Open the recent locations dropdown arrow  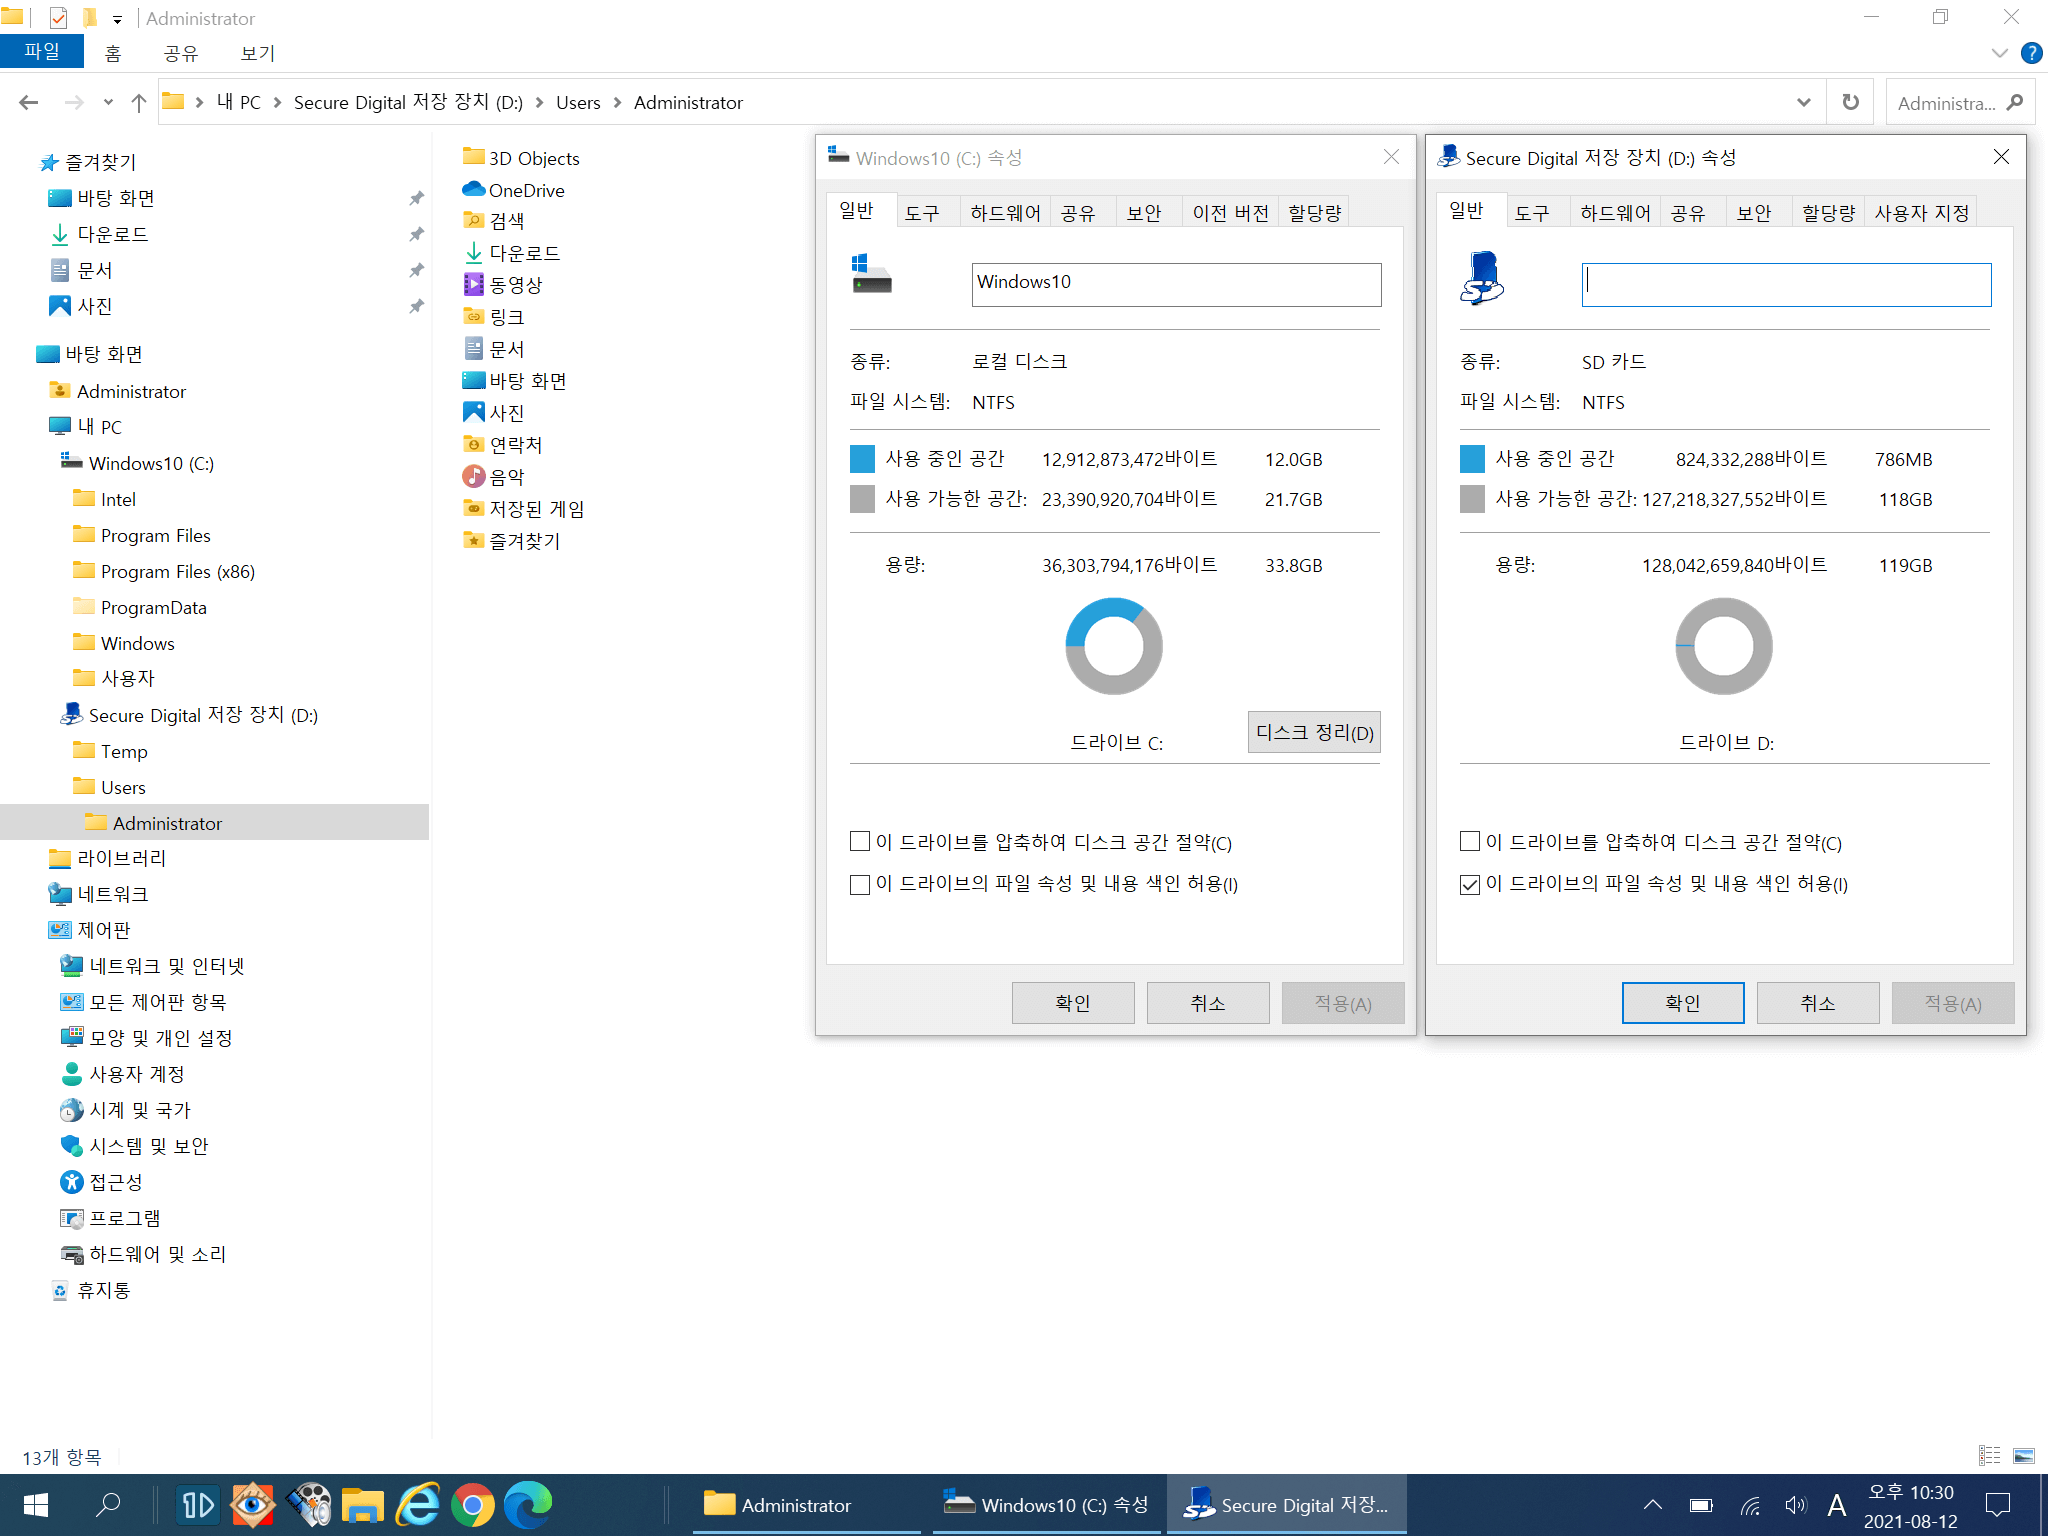click(108, 102)
